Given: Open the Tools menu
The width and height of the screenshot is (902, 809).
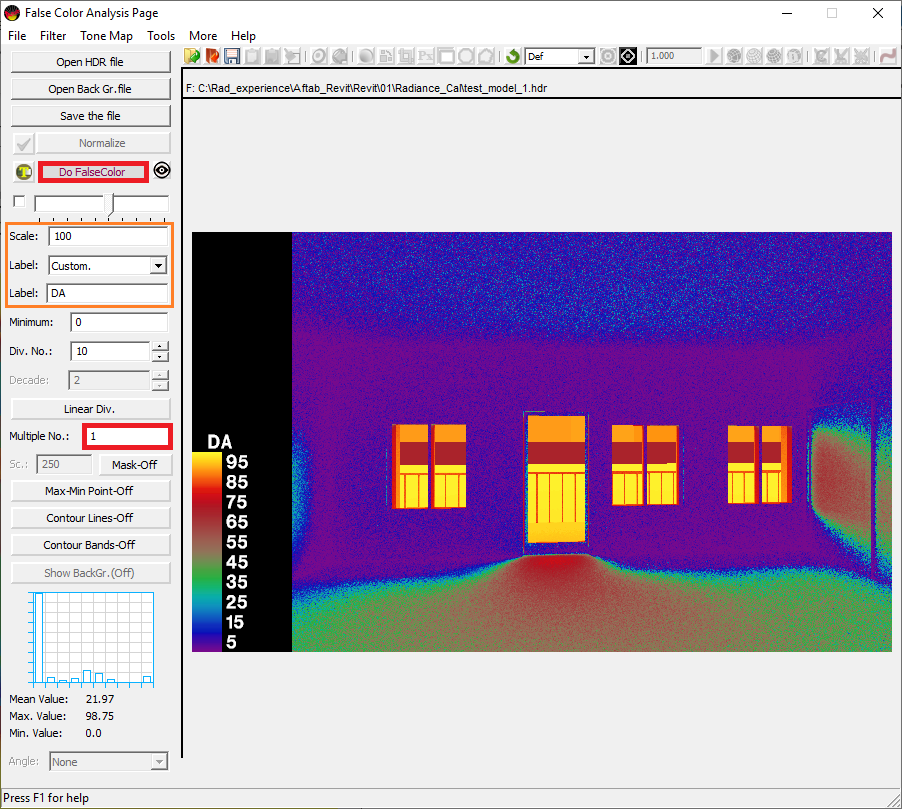Looking at the screenshot, I should pos(161,36).
